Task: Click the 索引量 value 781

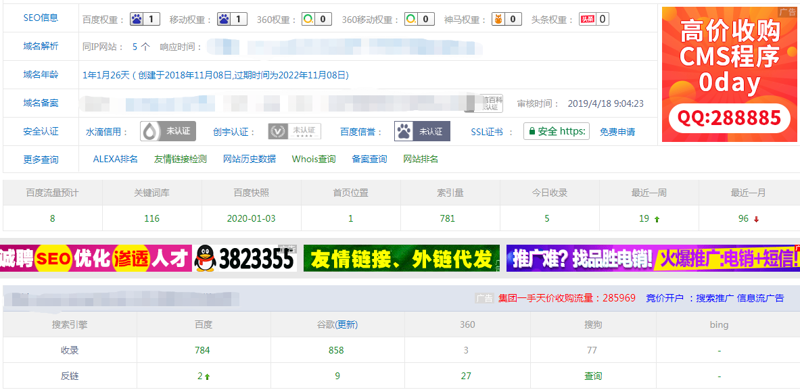Action: [447, 218]
